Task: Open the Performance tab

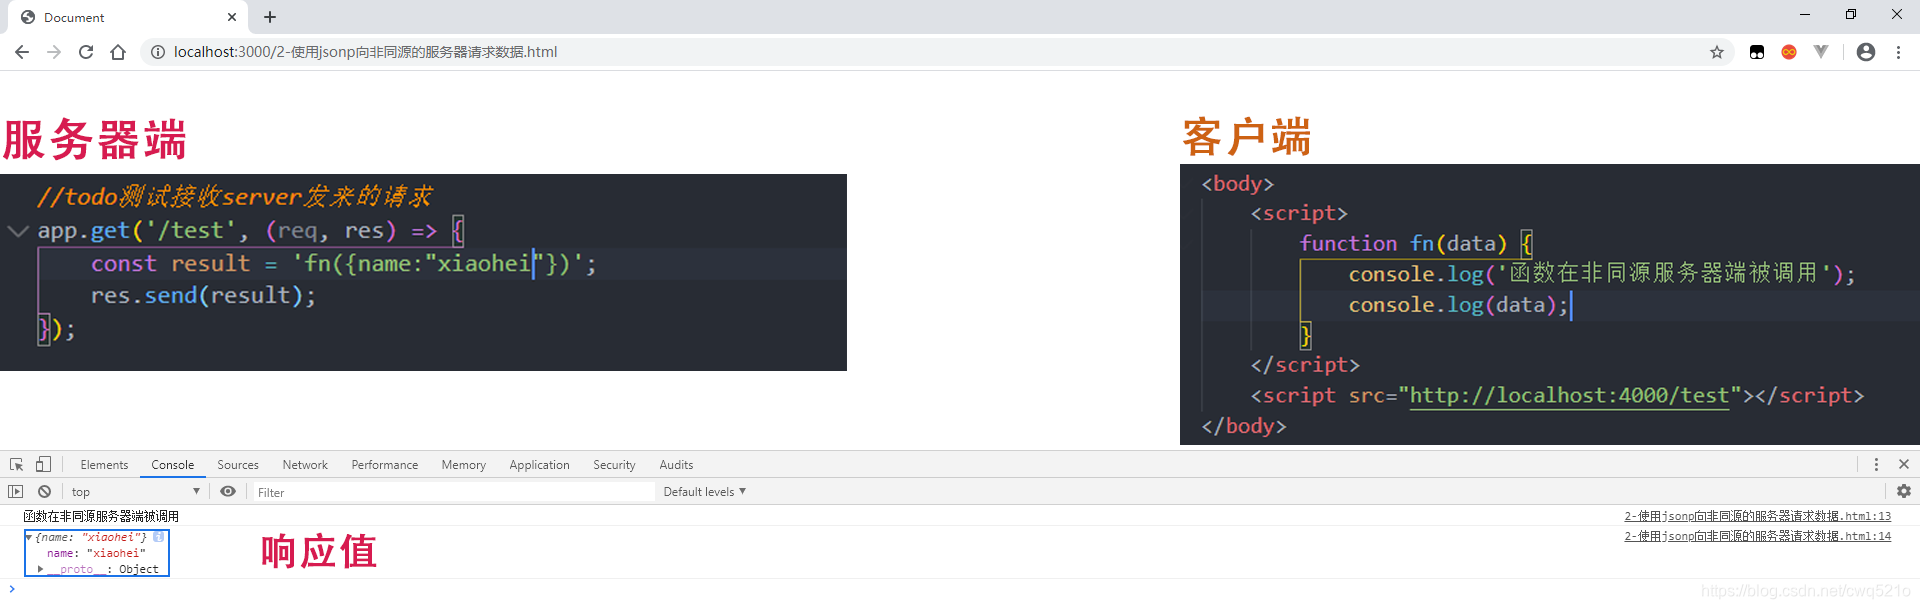Action: point(385,465)
